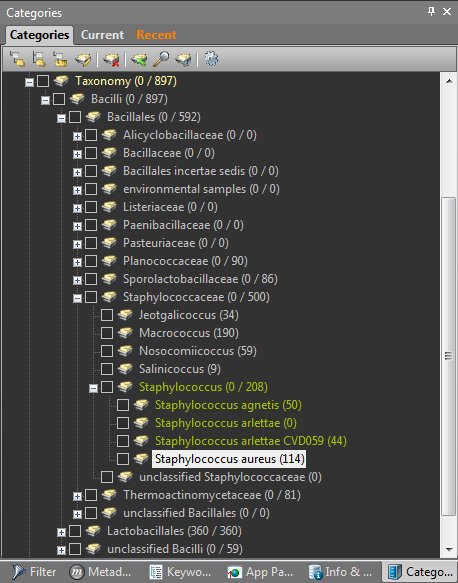Screen dimensions: 458x583
Task: Open the Metadata bottom panel tab
Action: (100, 571)
